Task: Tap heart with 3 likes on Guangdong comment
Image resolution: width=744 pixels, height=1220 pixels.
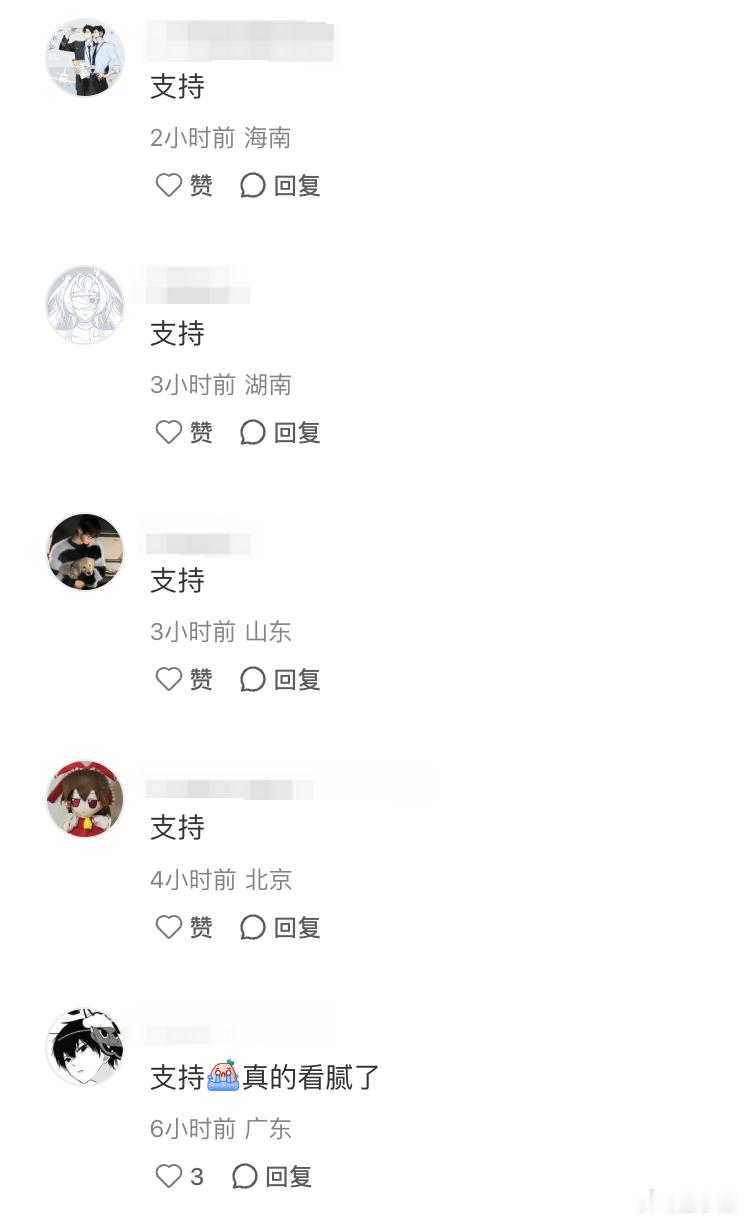Action: [180, 1176]
